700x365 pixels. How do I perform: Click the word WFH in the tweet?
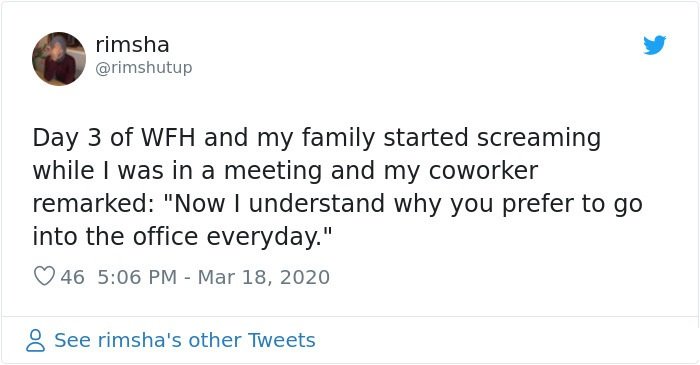(x=168, y=138)
